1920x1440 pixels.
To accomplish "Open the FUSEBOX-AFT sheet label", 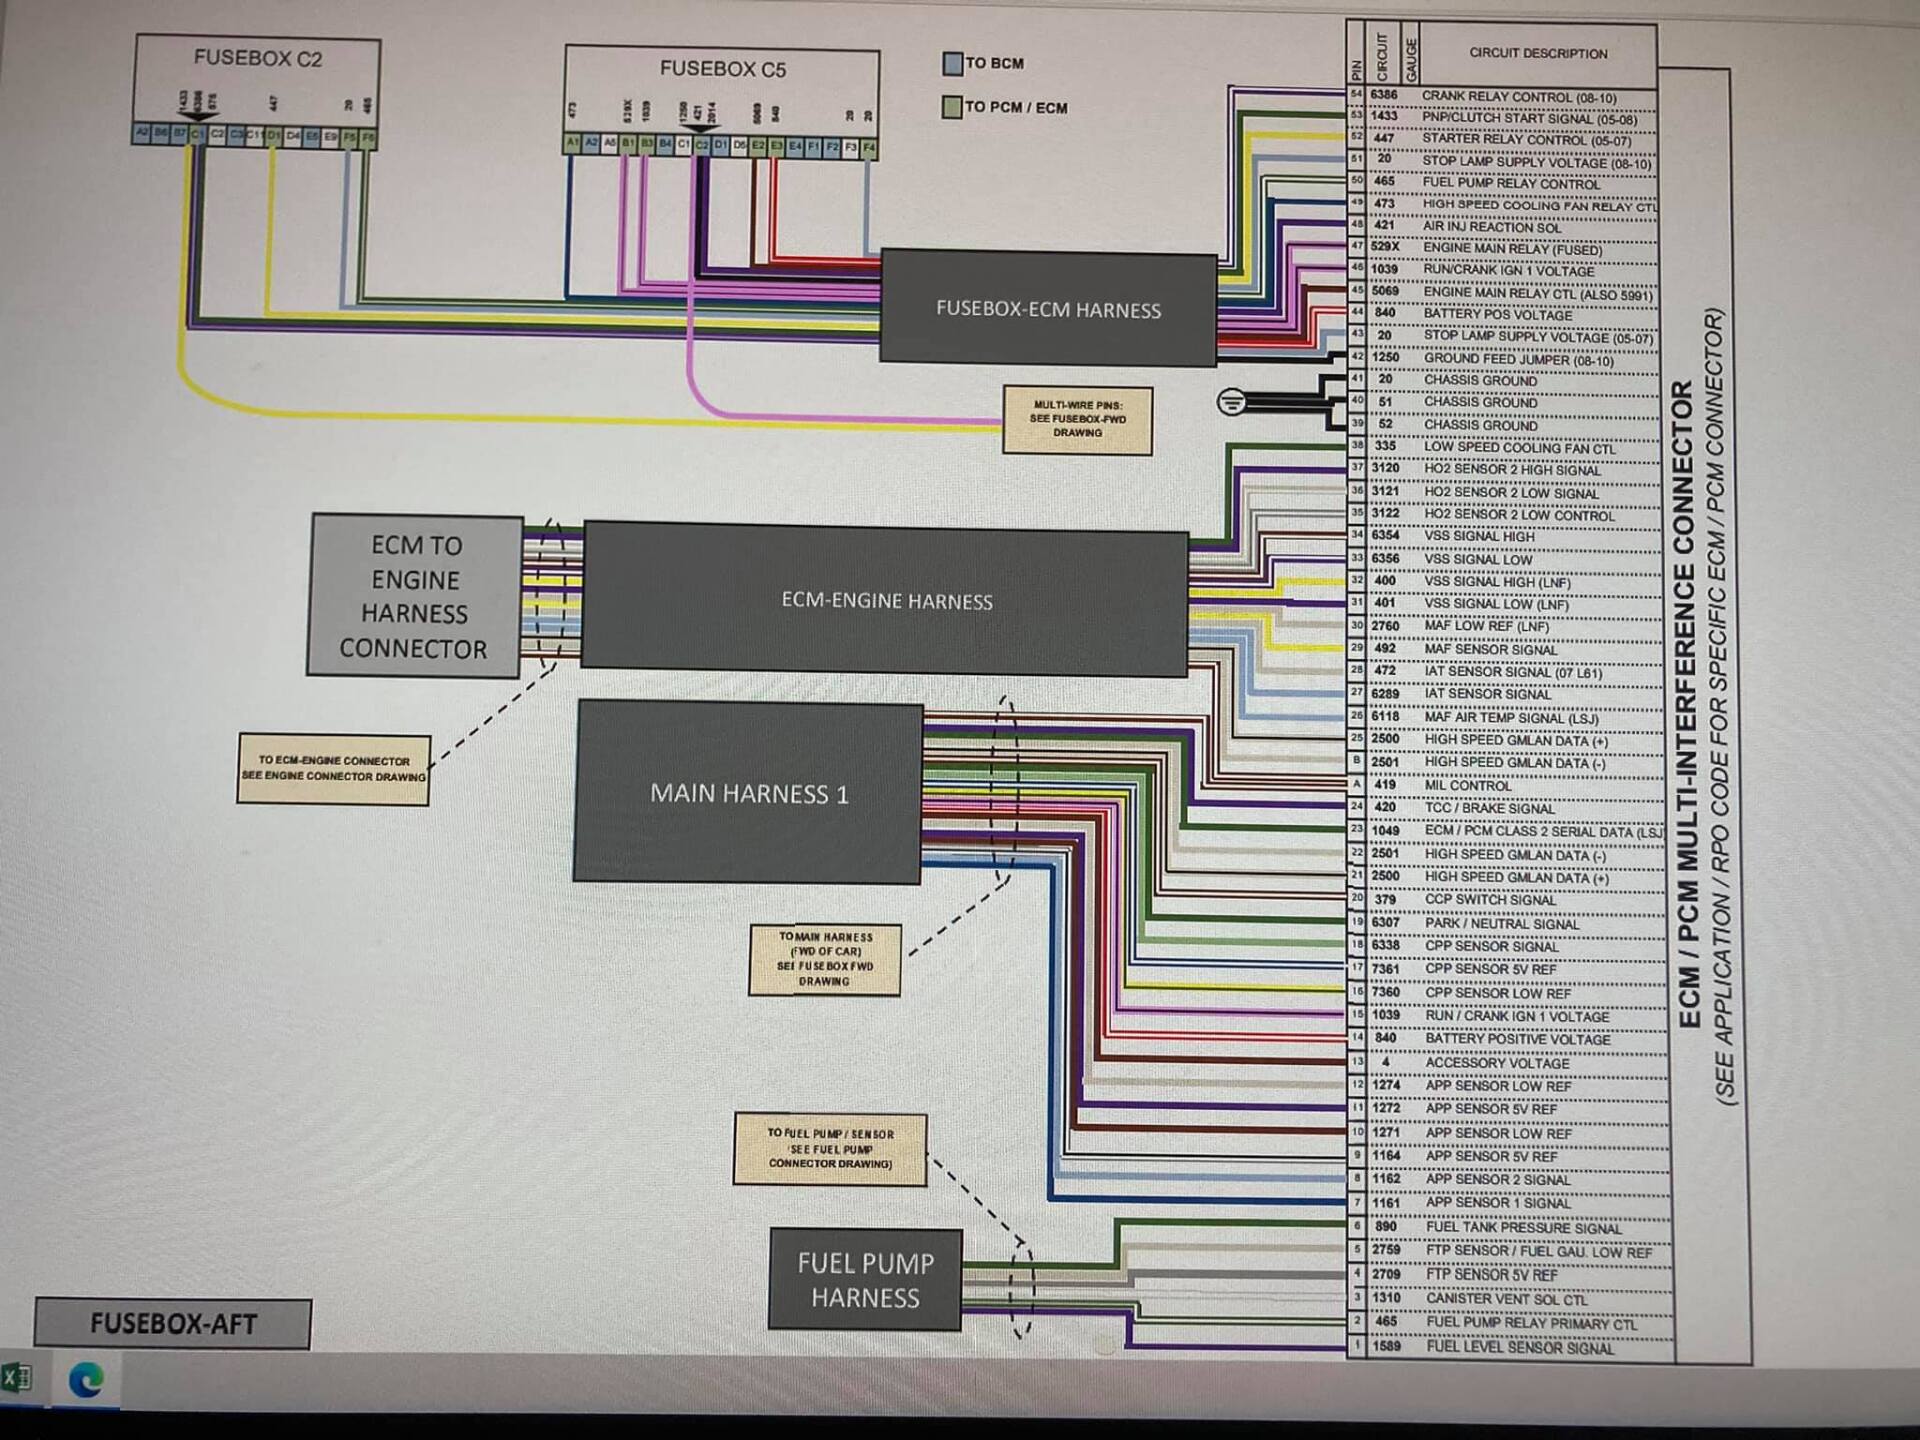I will (x=173, y=1324).
